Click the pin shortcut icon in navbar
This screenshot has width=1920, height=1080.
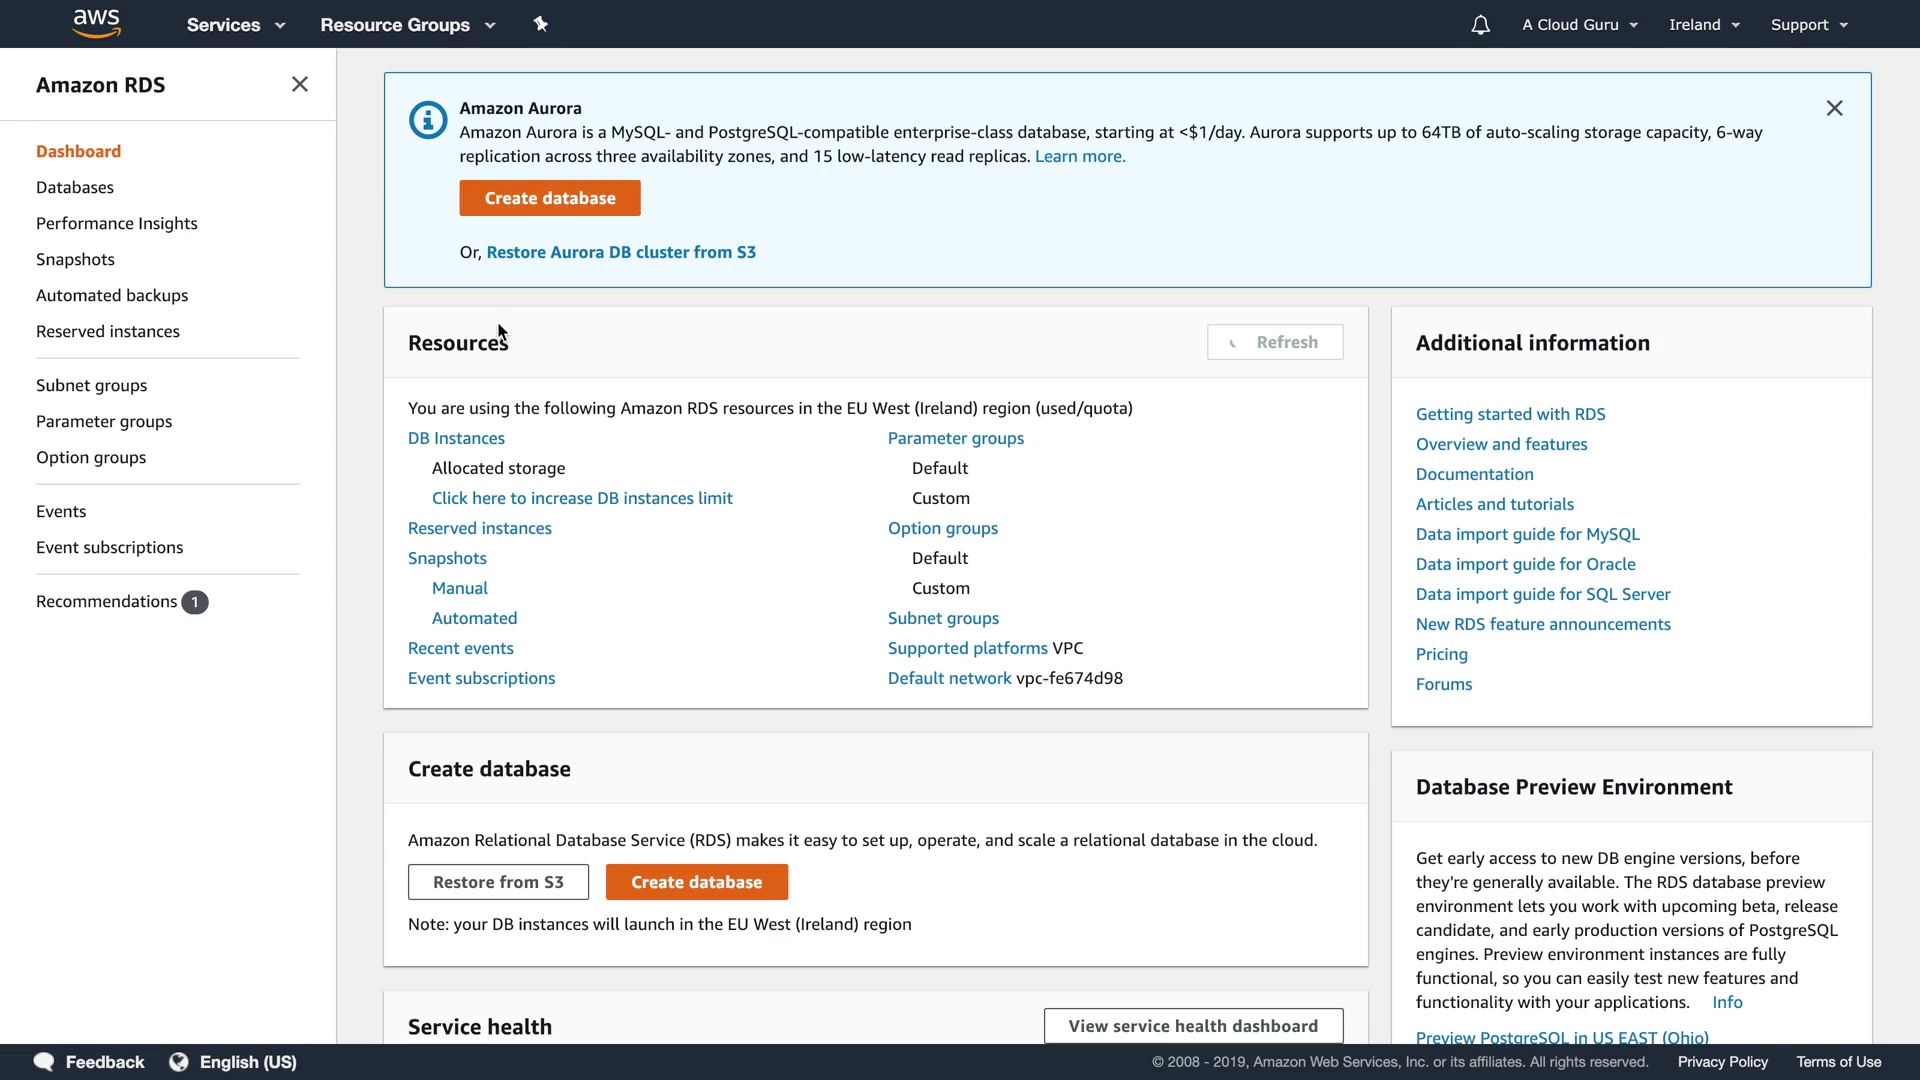click(x=541, y=24)
